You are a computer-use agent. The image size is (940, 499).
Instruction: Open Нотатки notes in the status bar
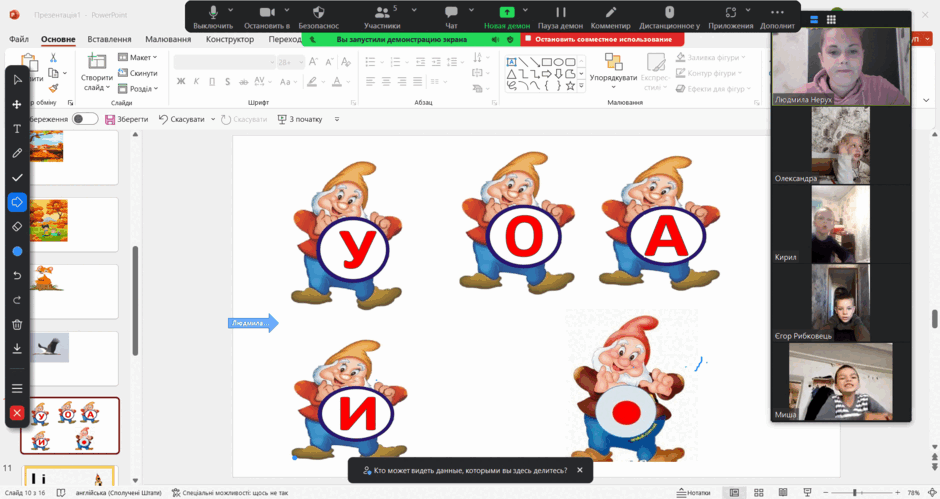coord(692,492)
